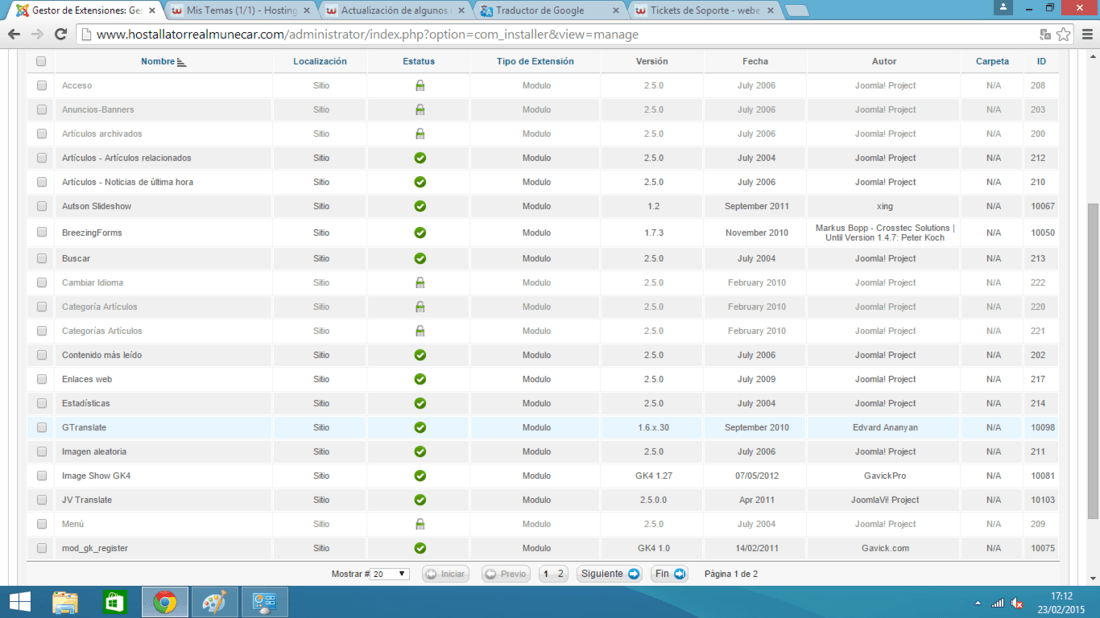Viewport: 1100px width, 618px height.
Task: Check the select-all checkbox in the header
Action: (x=41, y=61)
